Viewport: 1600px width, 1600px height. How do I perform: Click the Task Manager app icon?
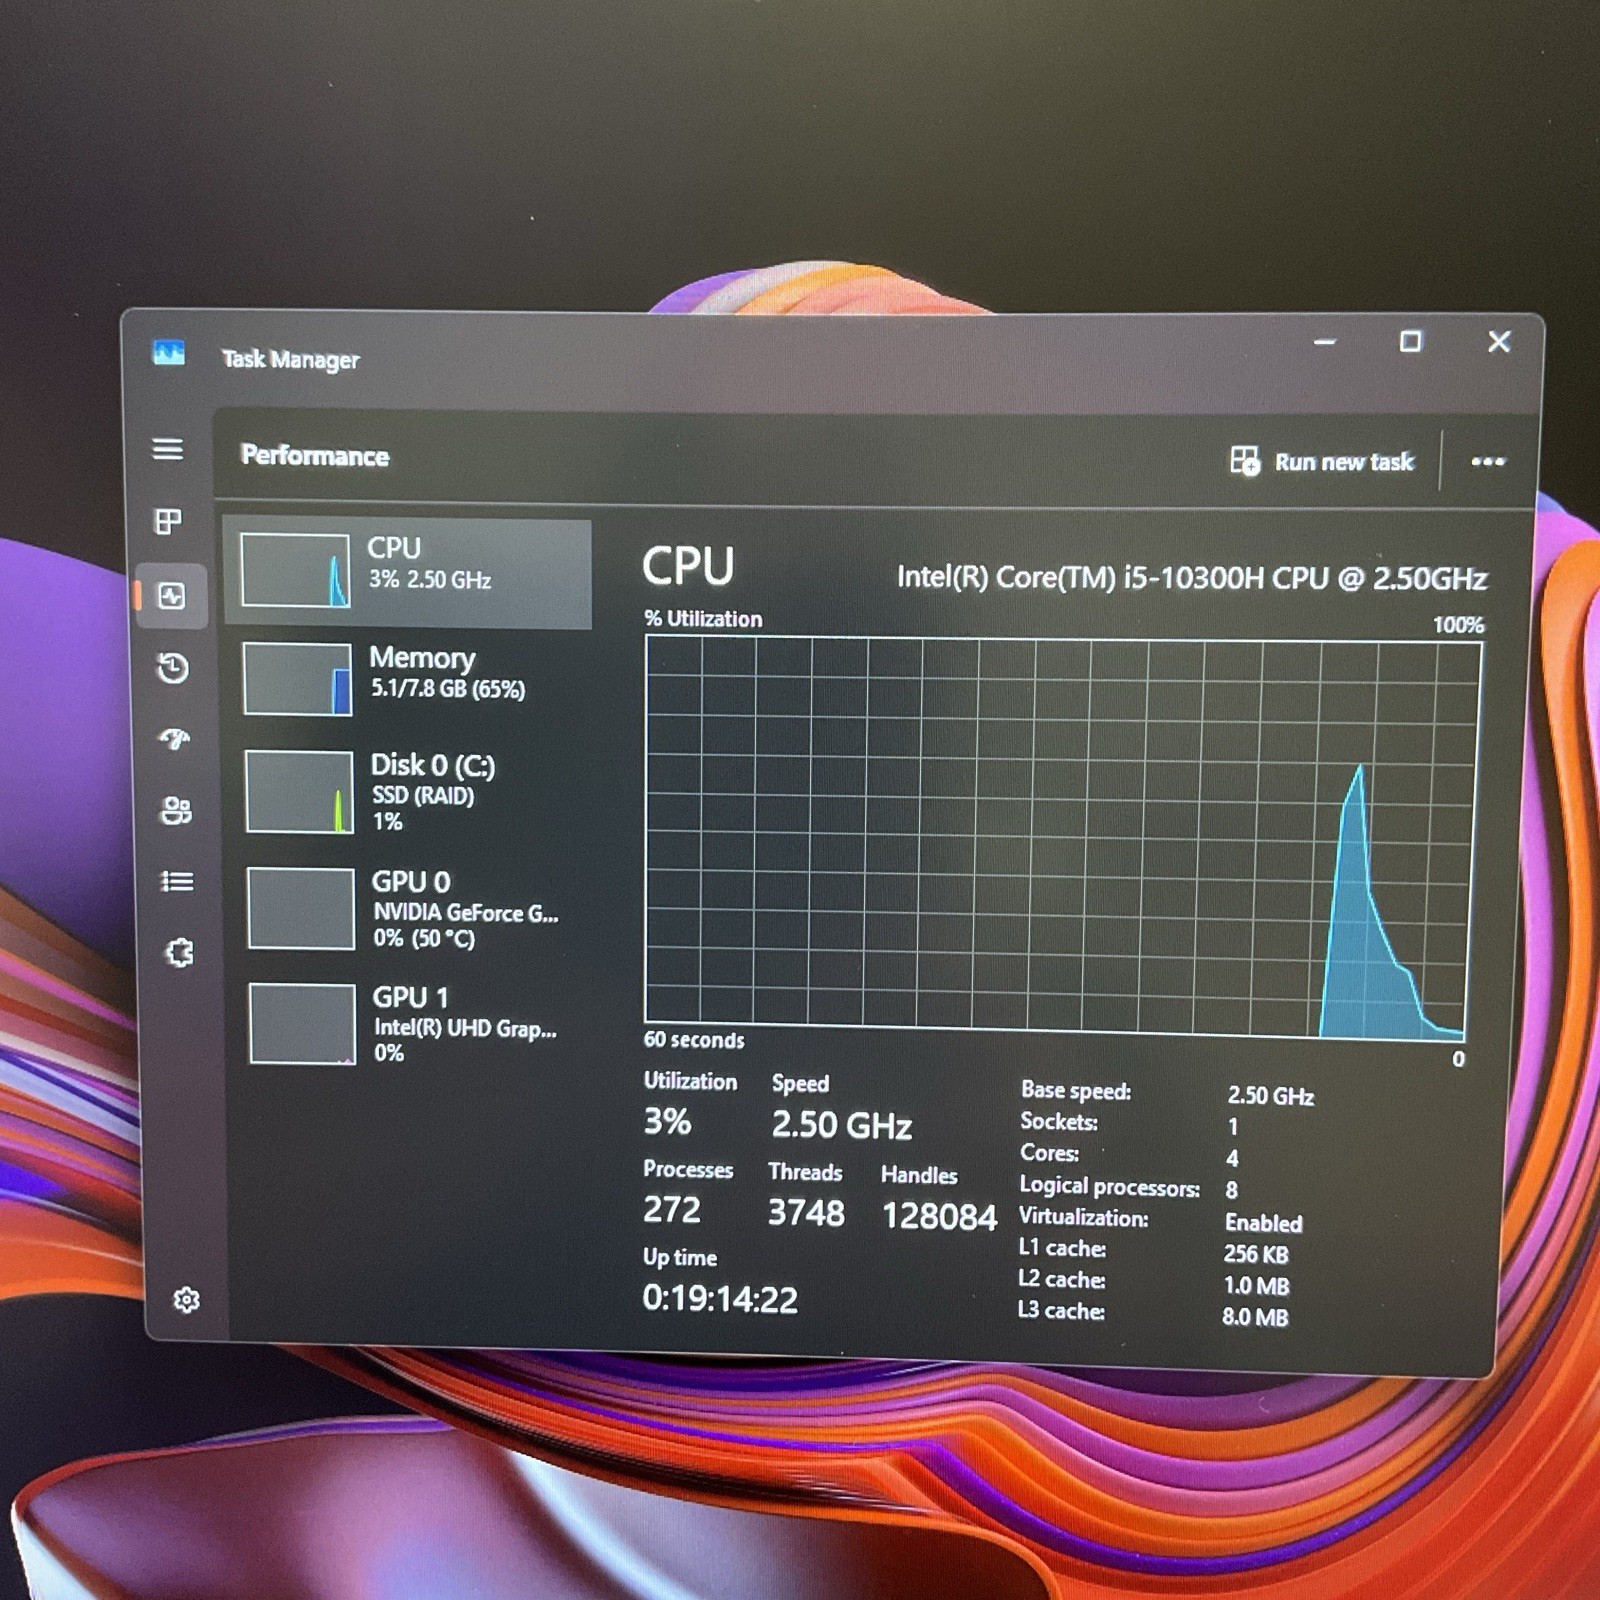pos(169,352)
